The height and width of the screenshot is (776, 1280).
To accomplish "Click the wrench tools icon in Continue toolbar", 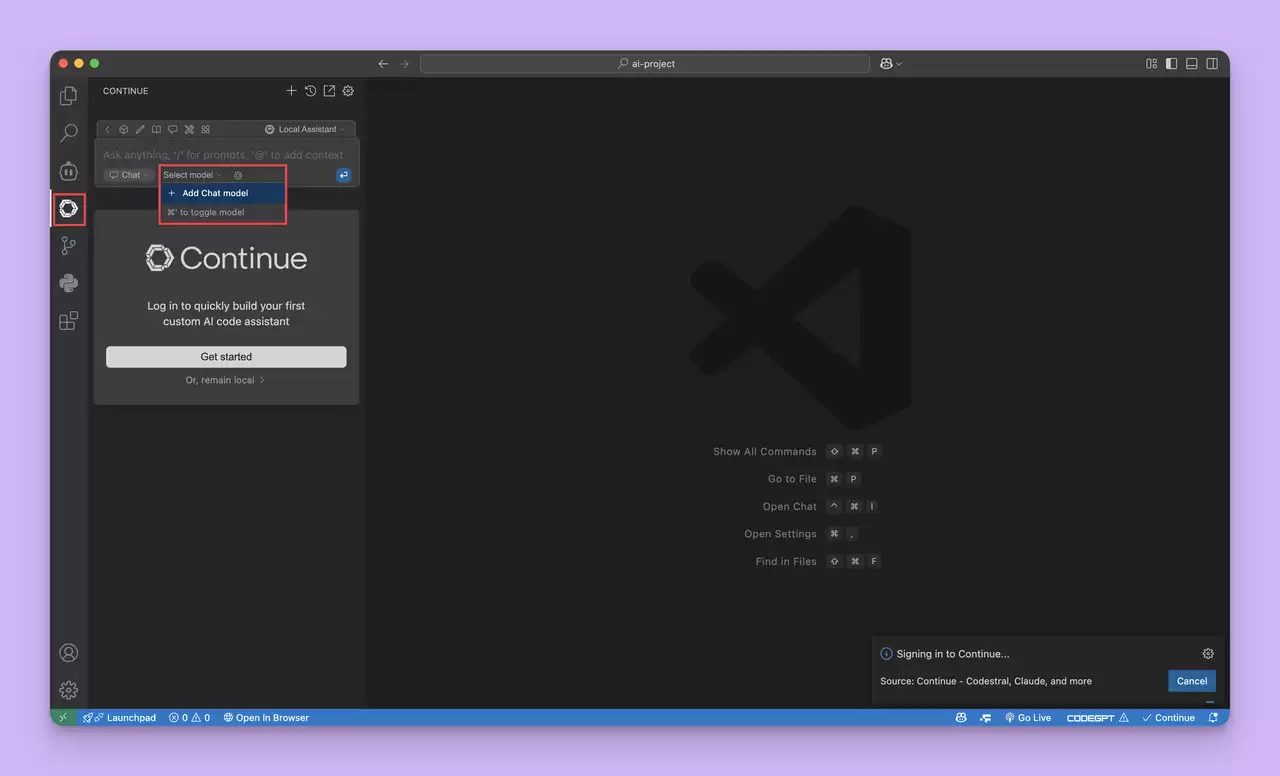I will [189, 129].
